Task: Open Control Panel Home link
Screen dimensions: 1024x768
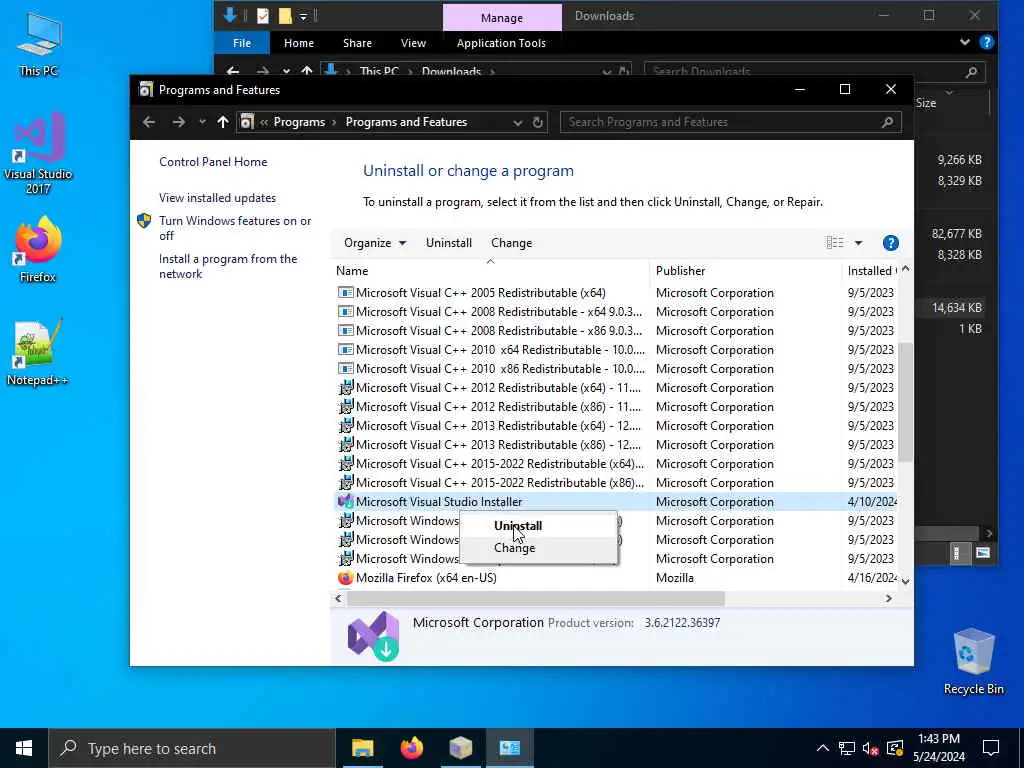Action: (x=213, y=162)
